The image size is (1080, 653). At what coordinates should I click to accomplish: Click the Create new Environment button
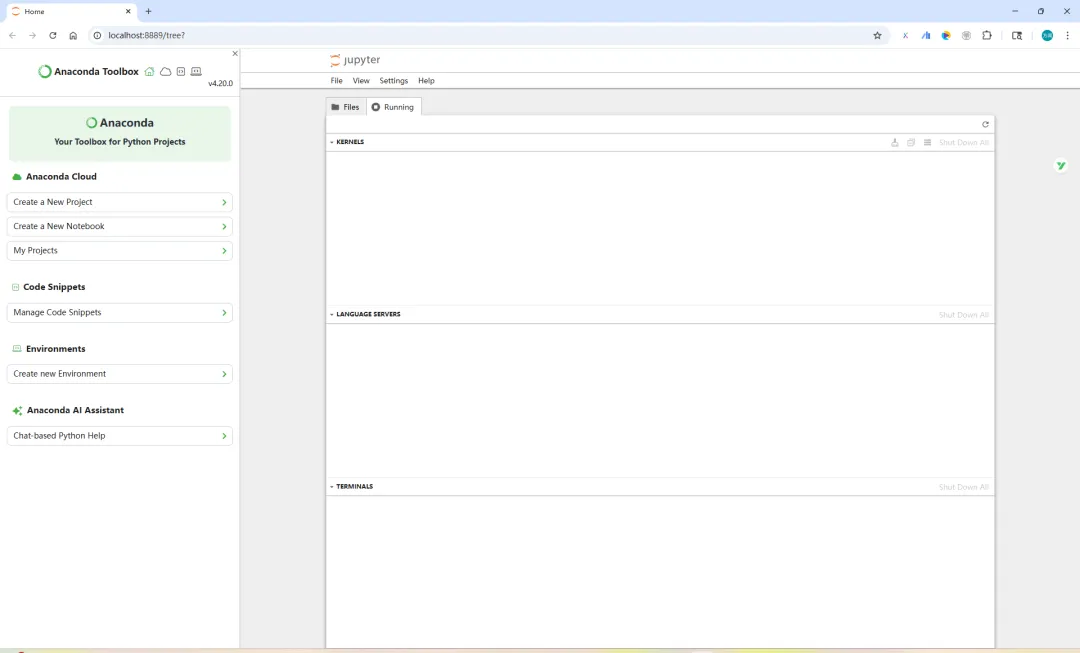coord(120,374)
